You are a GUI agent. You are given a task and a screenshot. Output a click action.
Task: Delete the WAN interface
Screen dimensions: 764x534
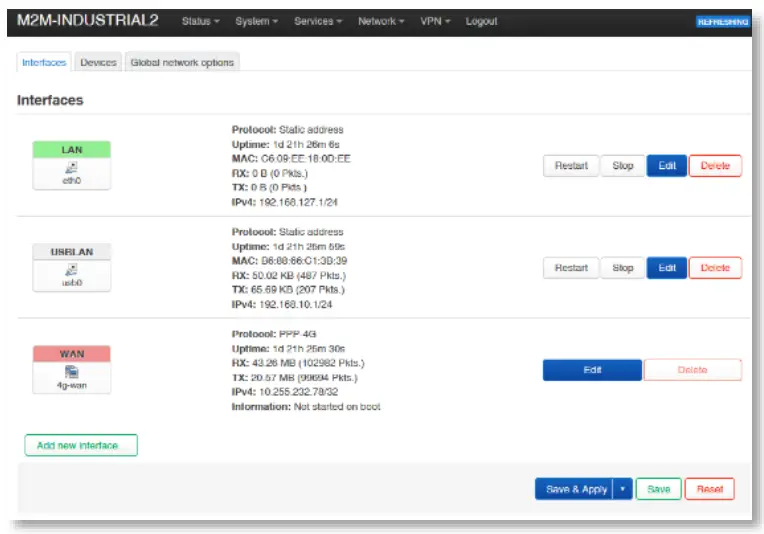pyautogui.click(x=692, y=370)
